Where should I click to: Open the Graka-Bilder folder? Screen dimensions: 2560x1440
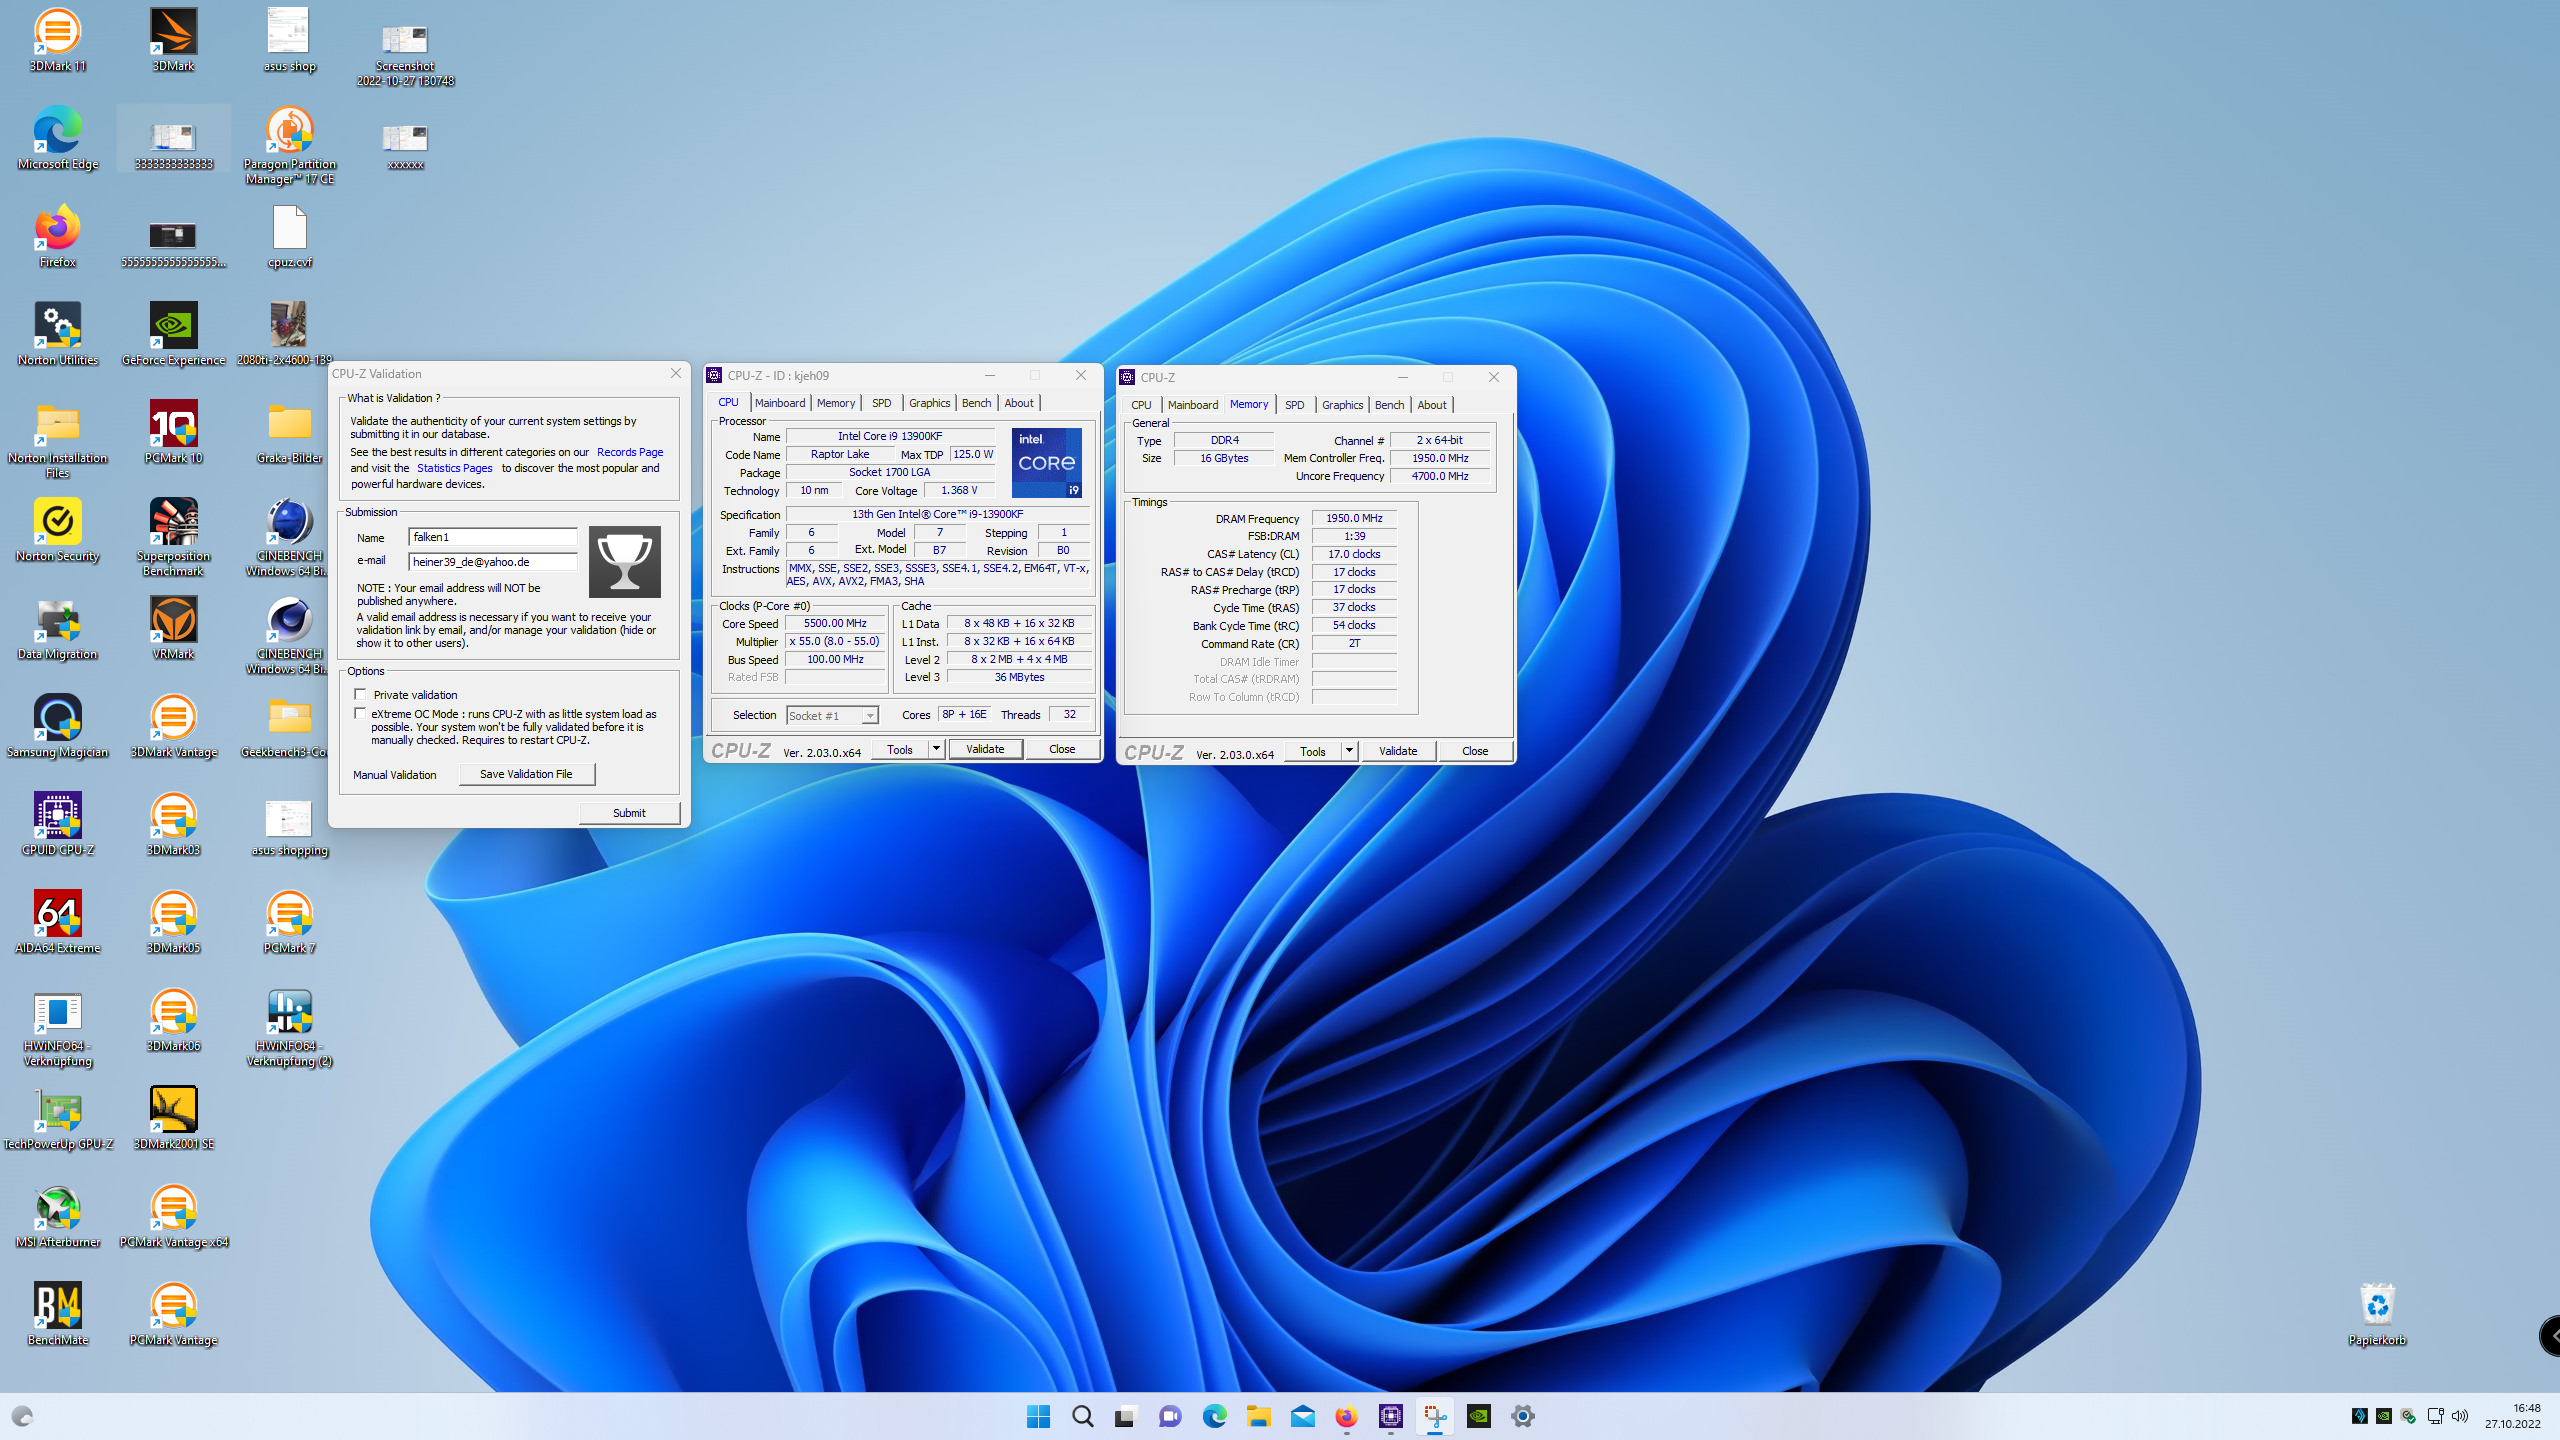click(x=289, y=432)
